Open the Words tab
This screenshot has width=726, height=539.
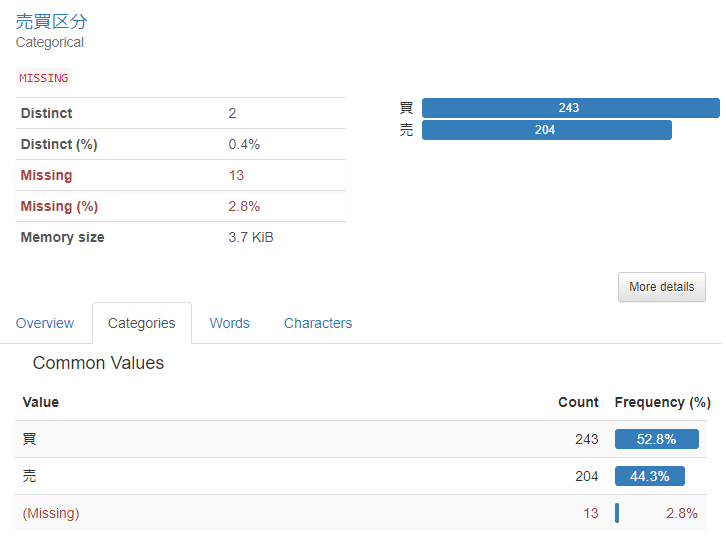point(230,323)
